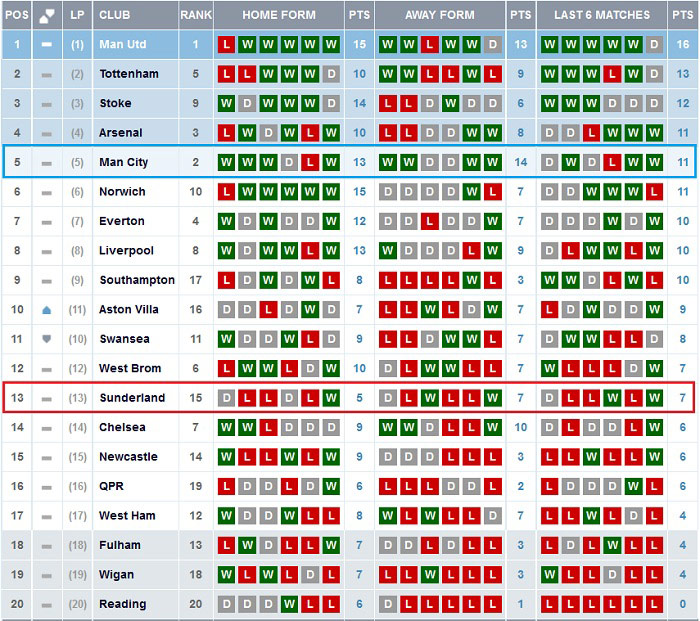Click Chelsea's away points value 10
700x621 pixels.
521,428
